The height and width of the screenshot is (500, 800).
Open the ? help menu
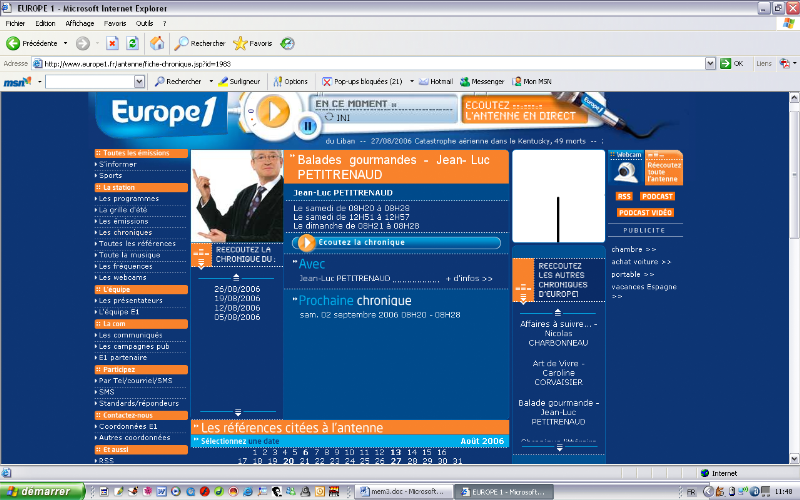point(164,23)
